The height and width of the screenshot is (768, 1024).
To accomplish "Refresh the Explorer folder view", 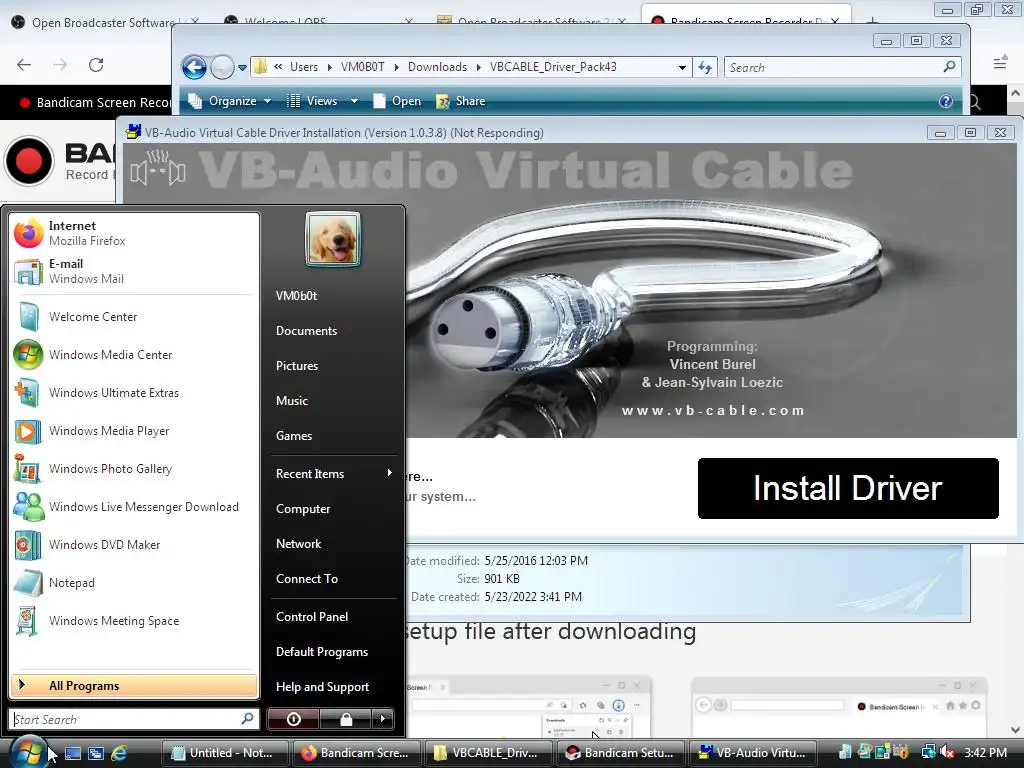I will coord(705,67).
